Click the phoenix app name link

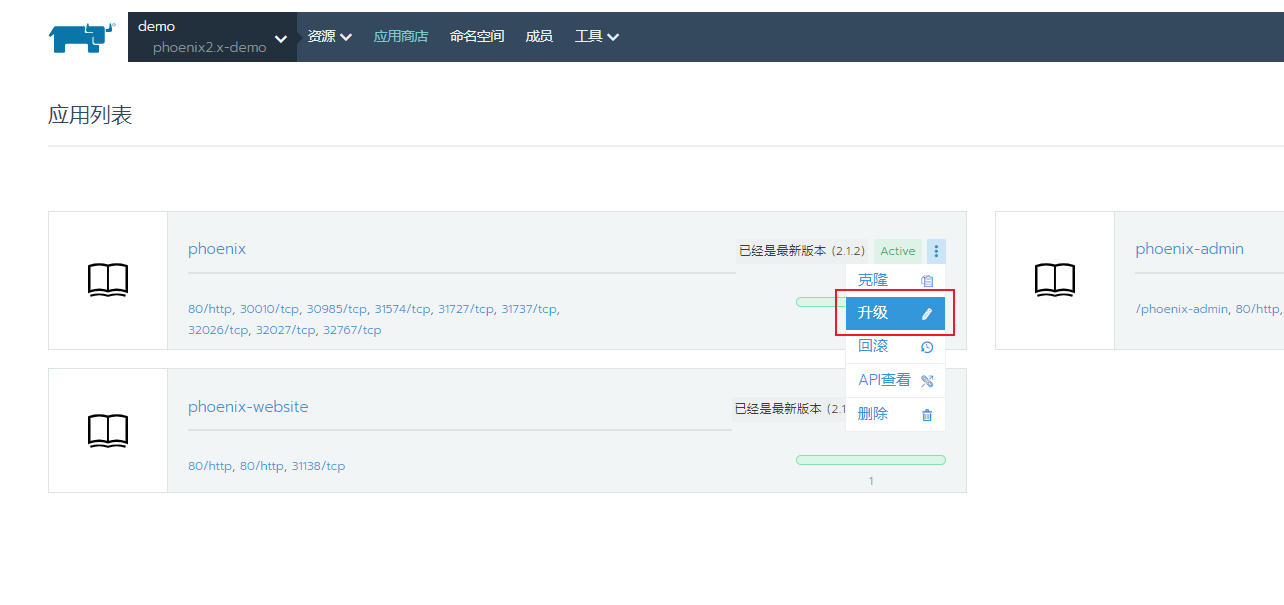click(217, 249)
